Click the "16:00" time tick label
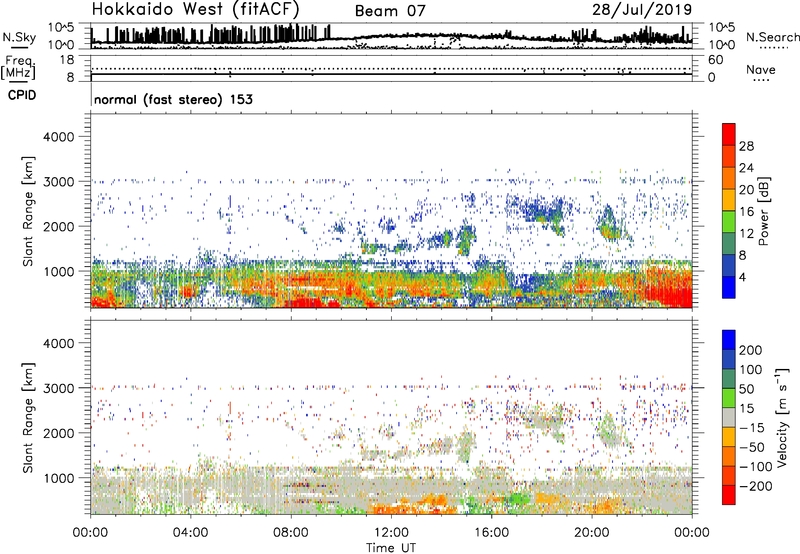 point(491,533)
